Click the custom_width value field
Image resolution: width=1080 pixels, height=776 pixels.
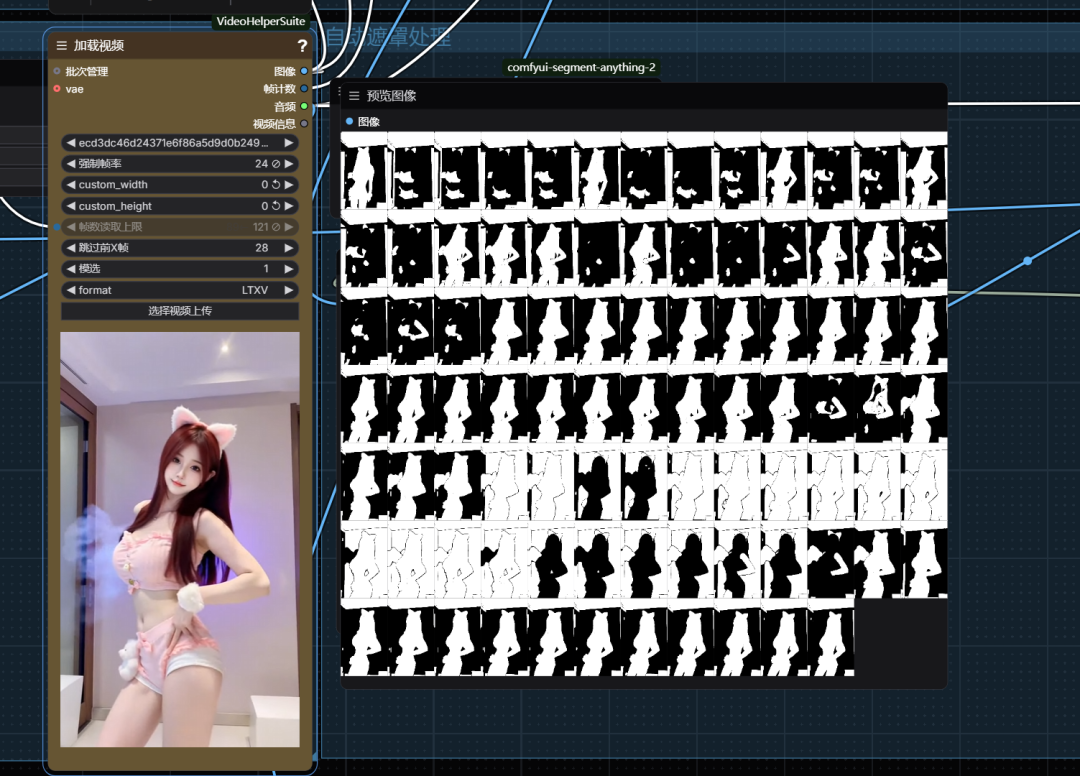click(180, 185)
